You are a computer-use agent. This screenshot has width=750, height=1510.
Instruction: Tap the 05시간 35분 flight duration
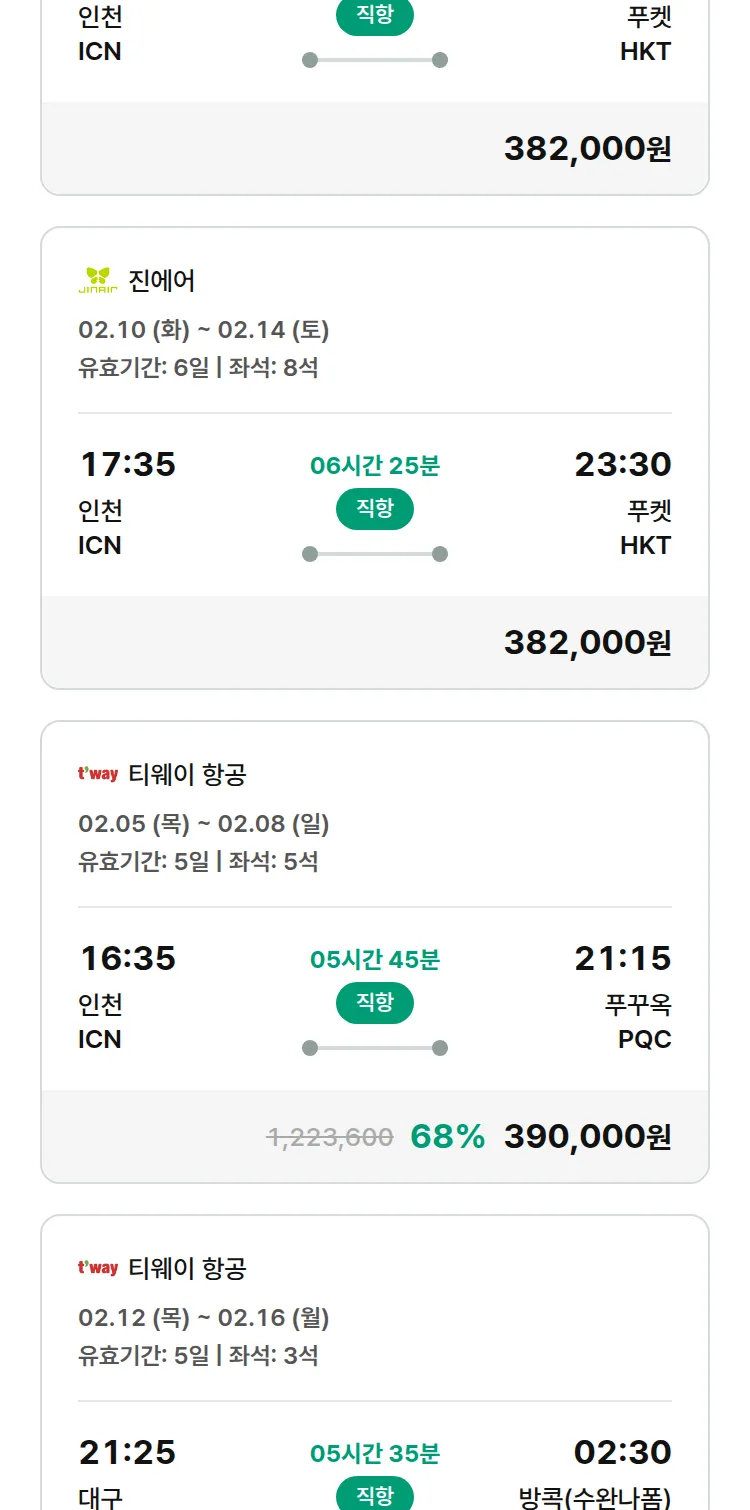(375, 1453)
